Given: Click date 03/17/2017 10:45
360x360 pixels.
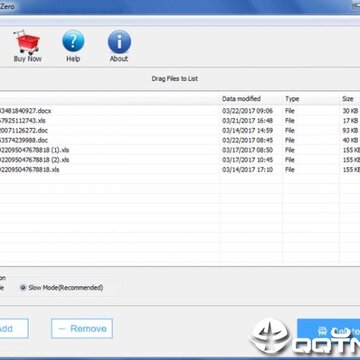Looking at the screenshot, I should click(247, 160).
